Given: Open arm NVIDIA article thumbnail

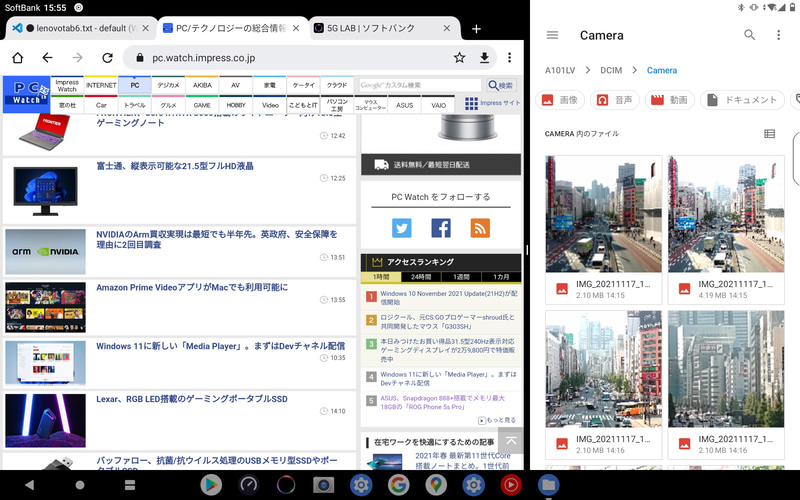Looking at the screenshot, I should point(45,252).
